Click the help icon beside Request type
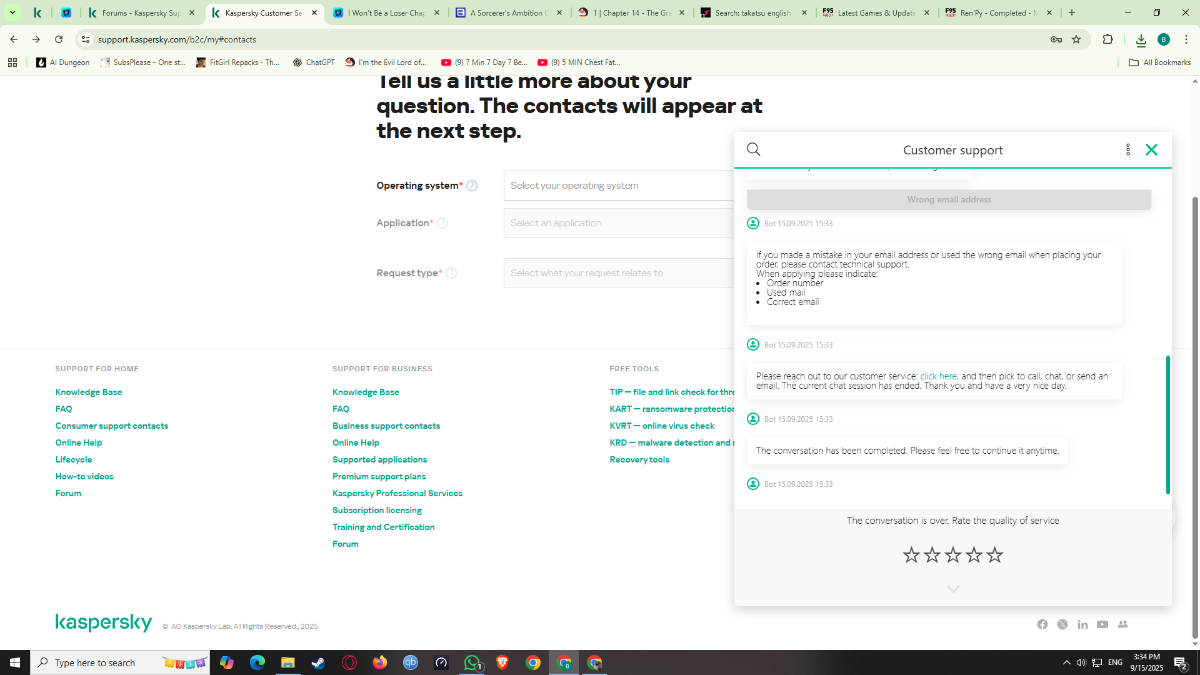This screenshot has height=675, width=1200. pyautogui.click(x=451, y=273)
